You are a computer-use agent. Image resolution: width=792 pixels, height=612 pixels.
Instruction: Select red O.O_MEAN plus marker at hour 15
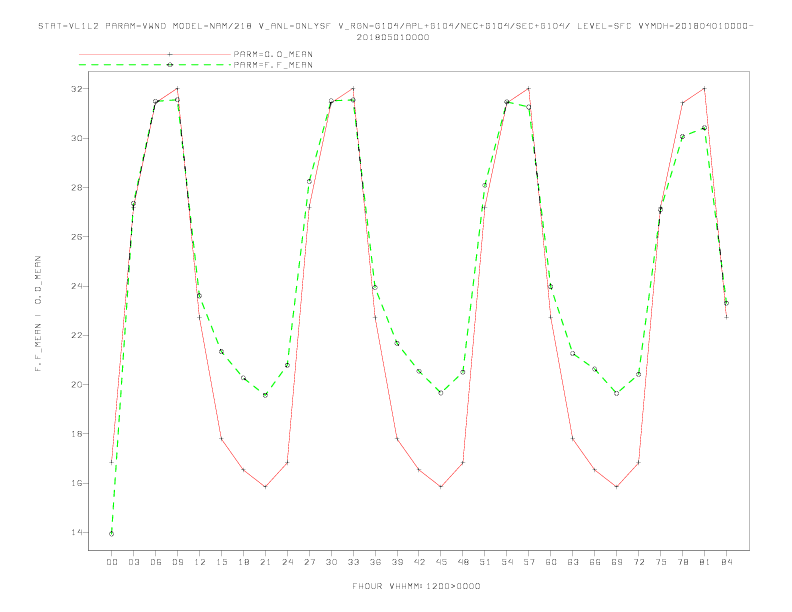(221, 439)
